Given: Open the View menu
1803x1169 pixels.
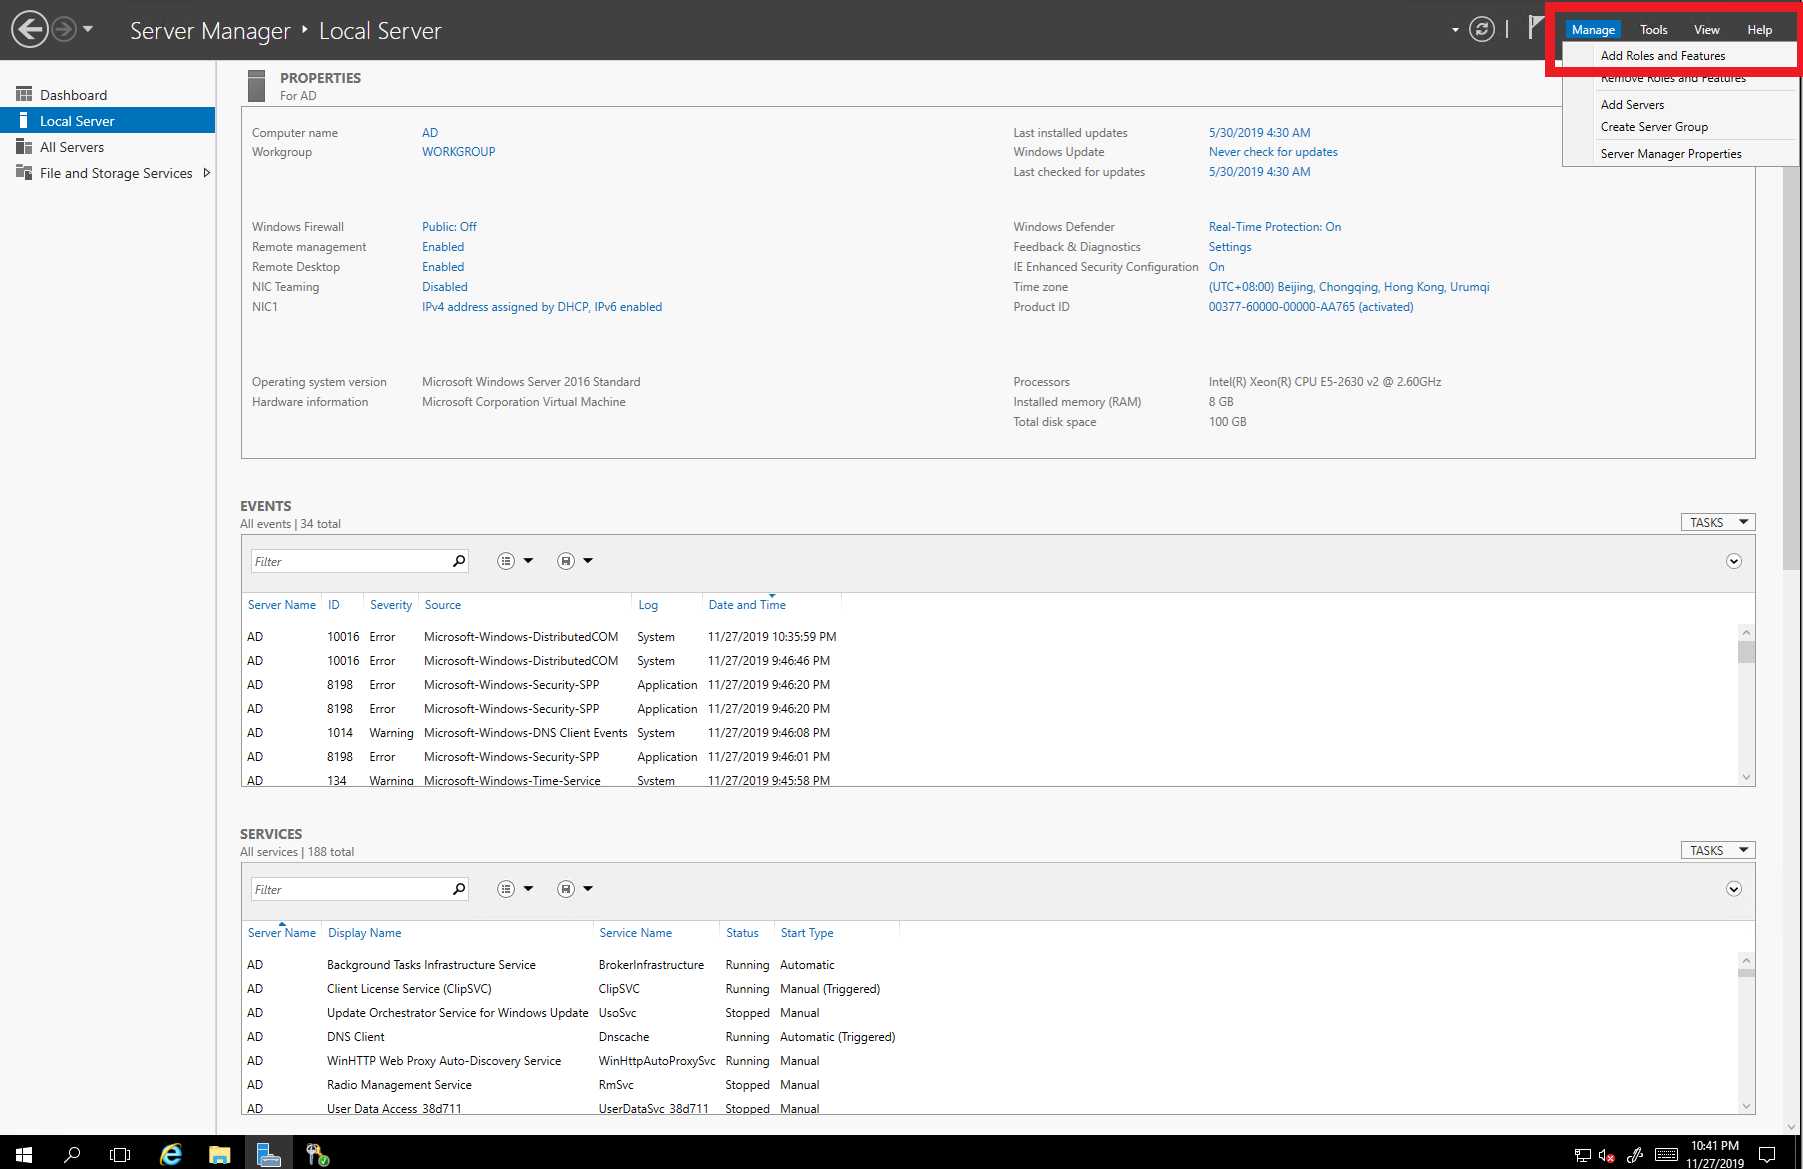Looking at the screenshot, I should pyautogui.click(x=1706, y=29).
